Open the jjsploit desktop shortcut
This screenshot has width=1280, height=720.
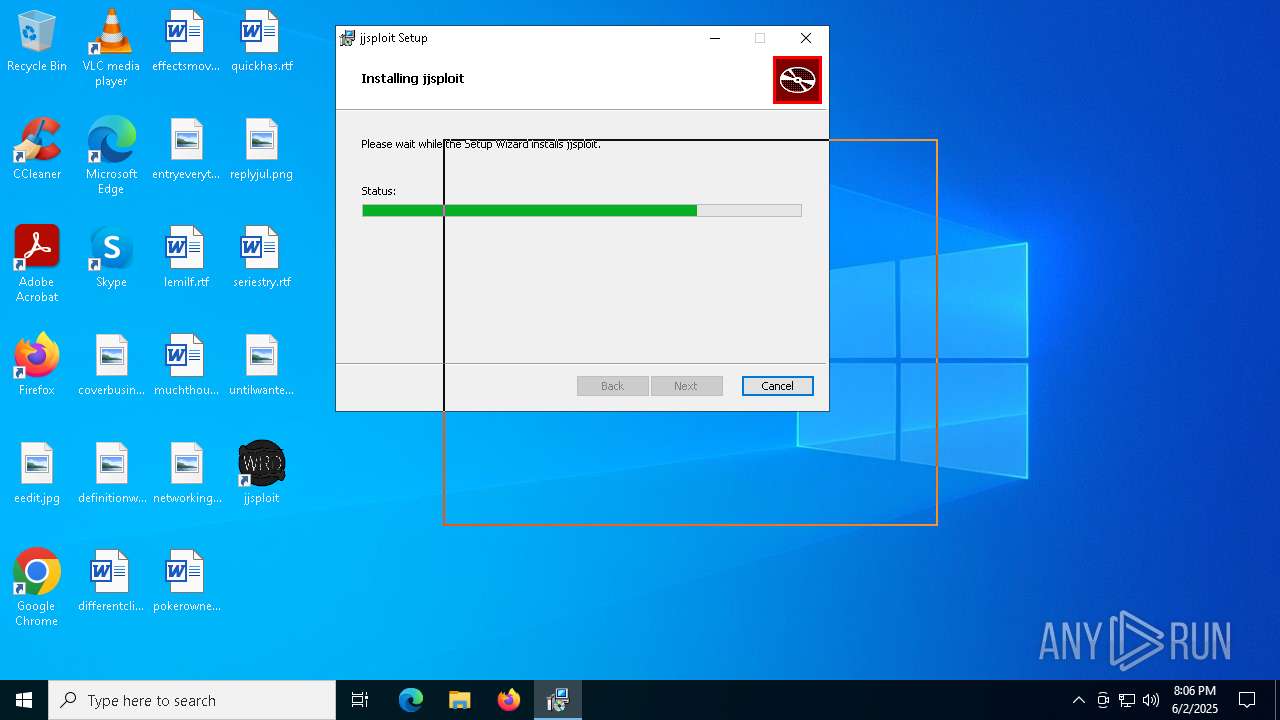coord(262,473)
